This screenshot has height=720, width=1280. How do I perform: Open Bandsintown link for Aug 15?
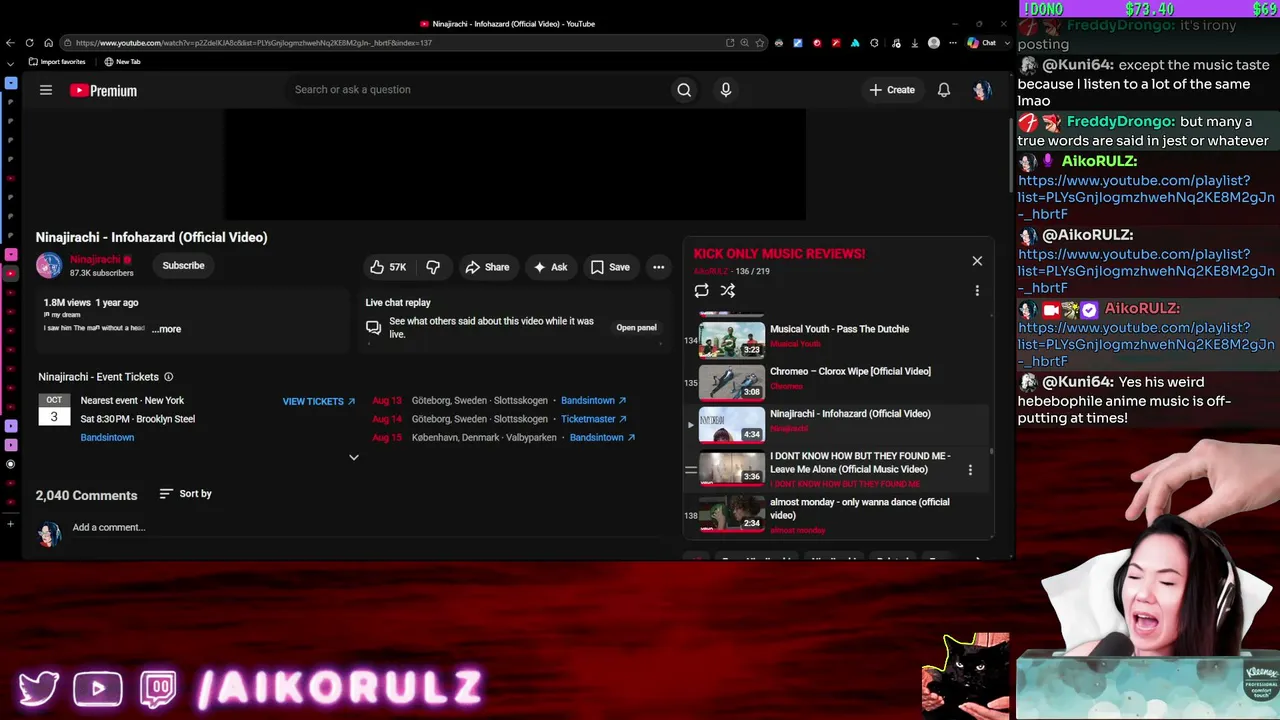[x=602, y=437]
